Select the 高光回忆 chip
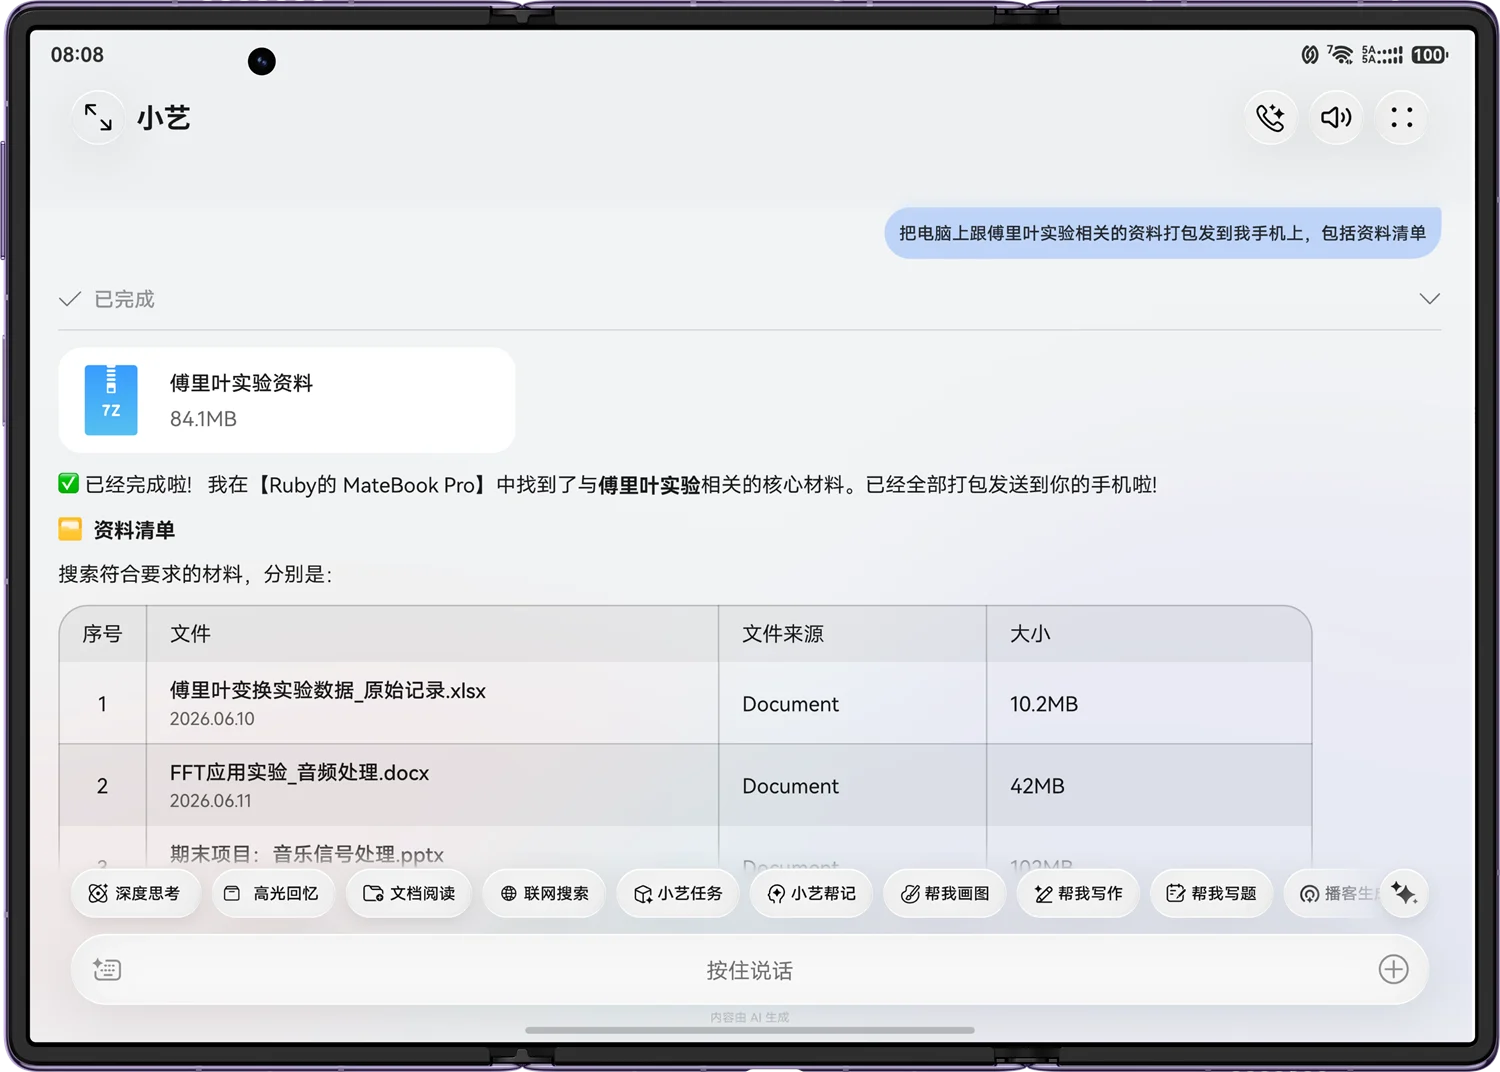The height and width of the screenshot is (1072, 1500). (x=272, y=893)
